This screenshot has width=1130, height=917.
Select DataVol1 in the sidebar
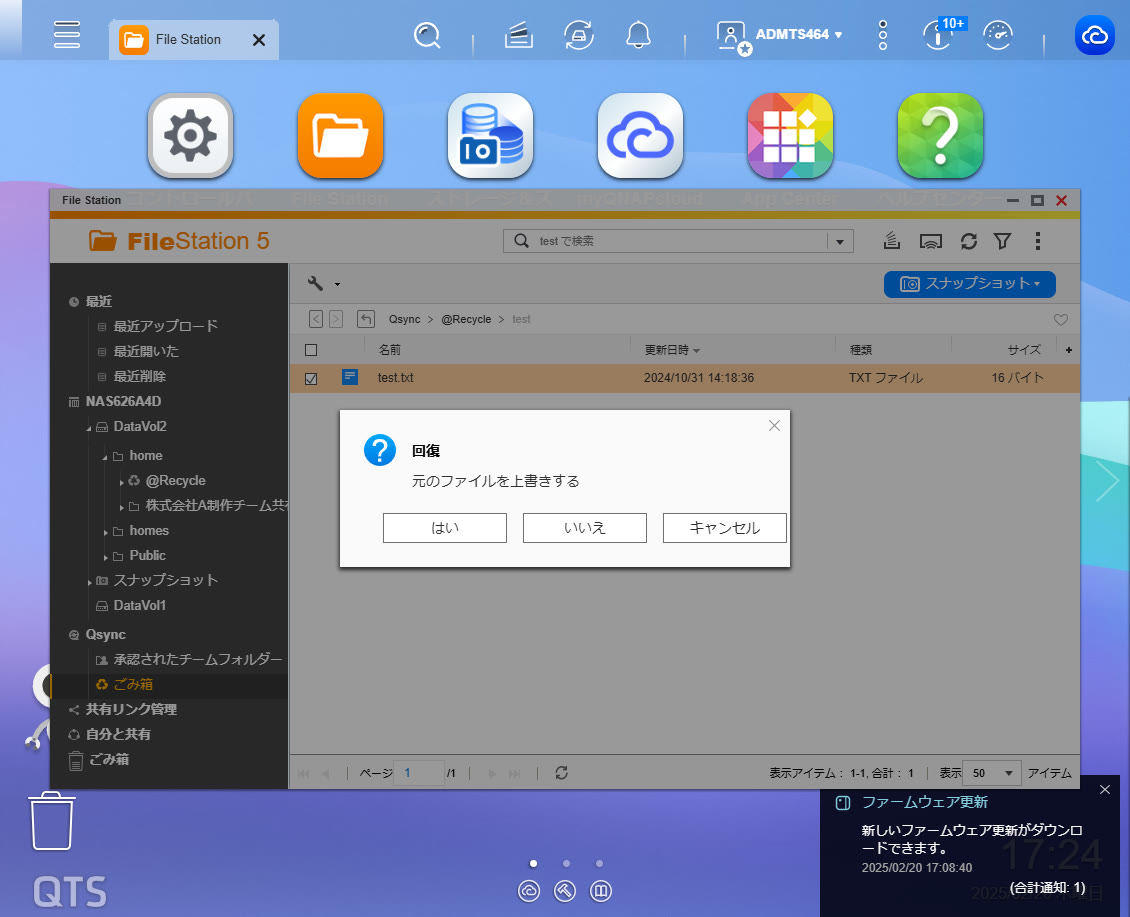(x=139, y=606)
